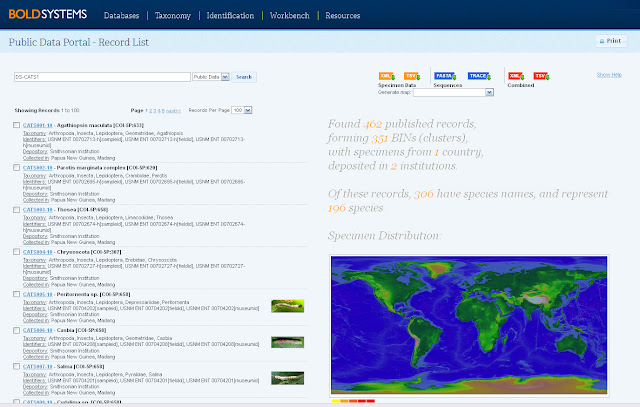Click the '351' BINs count
This screenshot has height=407, width=640.
pos(380,138)
